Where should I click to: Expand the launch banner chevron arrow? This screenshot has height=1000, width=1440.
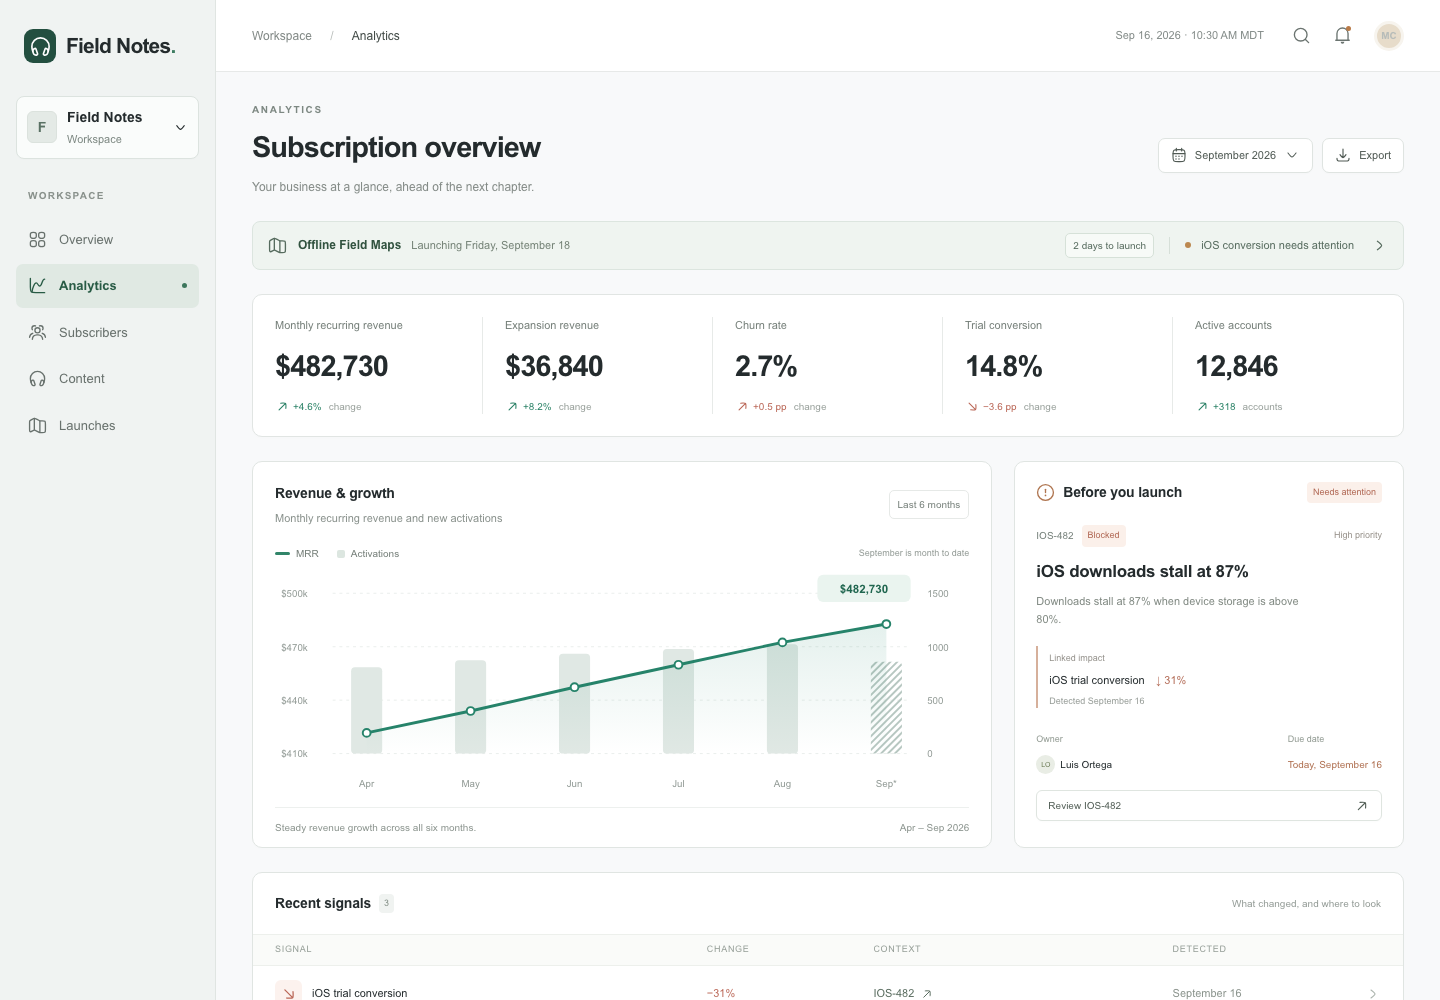click(x=1380, y=246)
